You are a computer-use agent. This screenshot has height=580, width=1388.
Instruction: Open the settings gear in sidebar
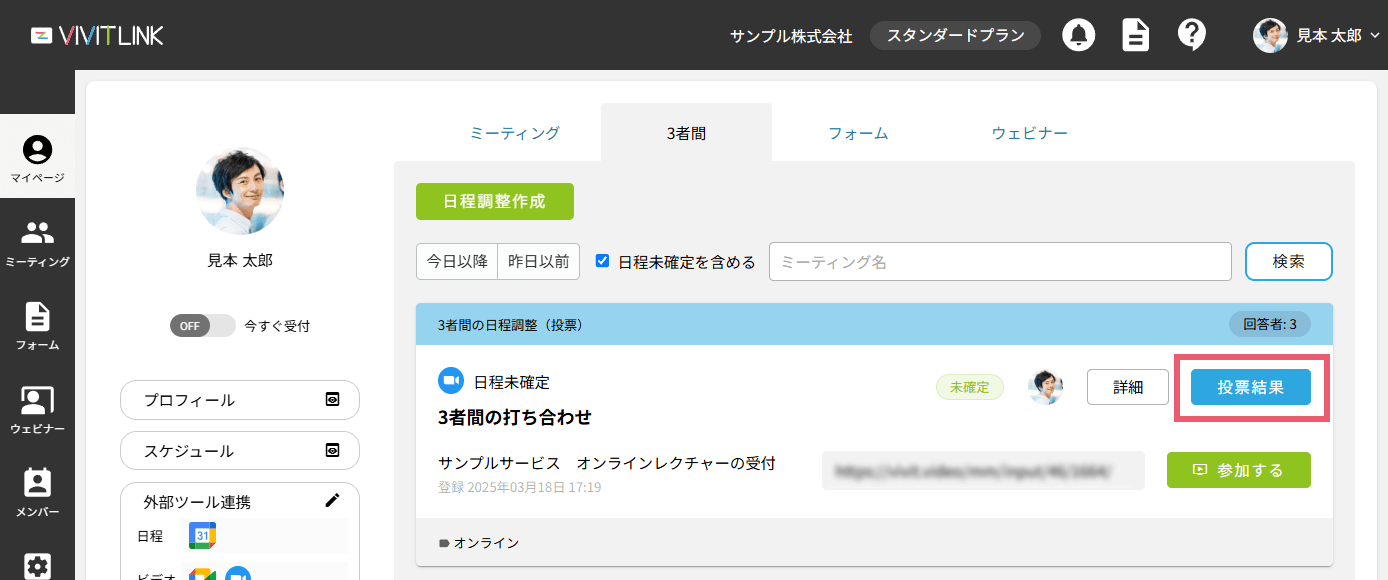pos(37,566)
